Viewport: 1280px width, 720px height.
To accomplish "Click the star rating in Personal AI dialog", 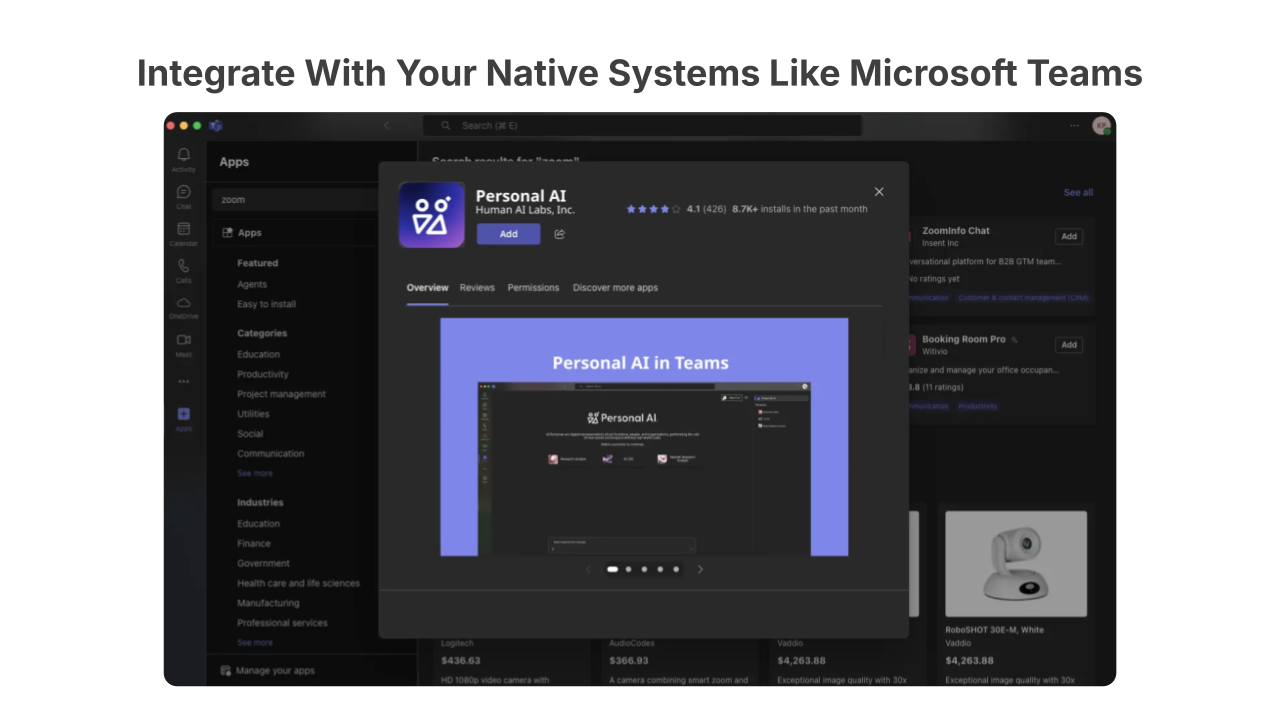I will pyautogui.click(x=653, y=209).
